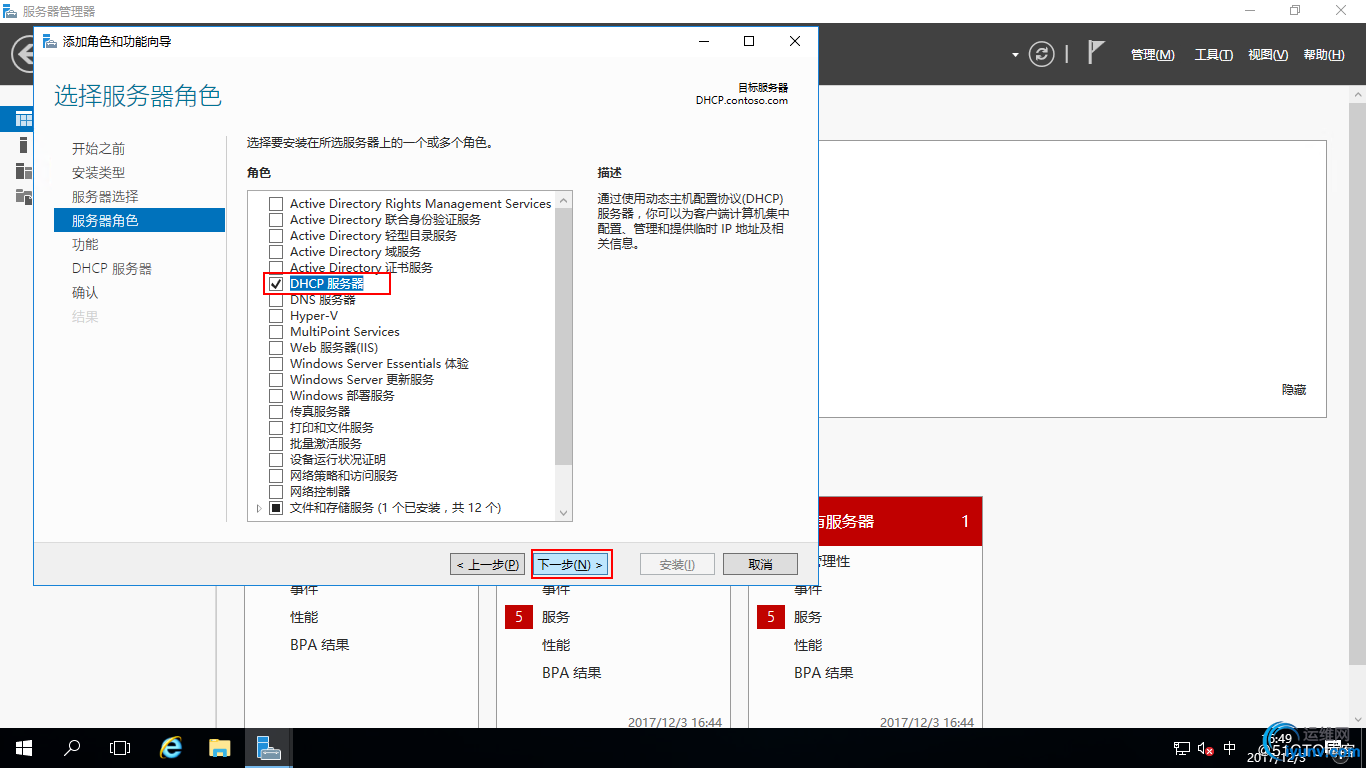Click the 下一步(N) button

571,564
